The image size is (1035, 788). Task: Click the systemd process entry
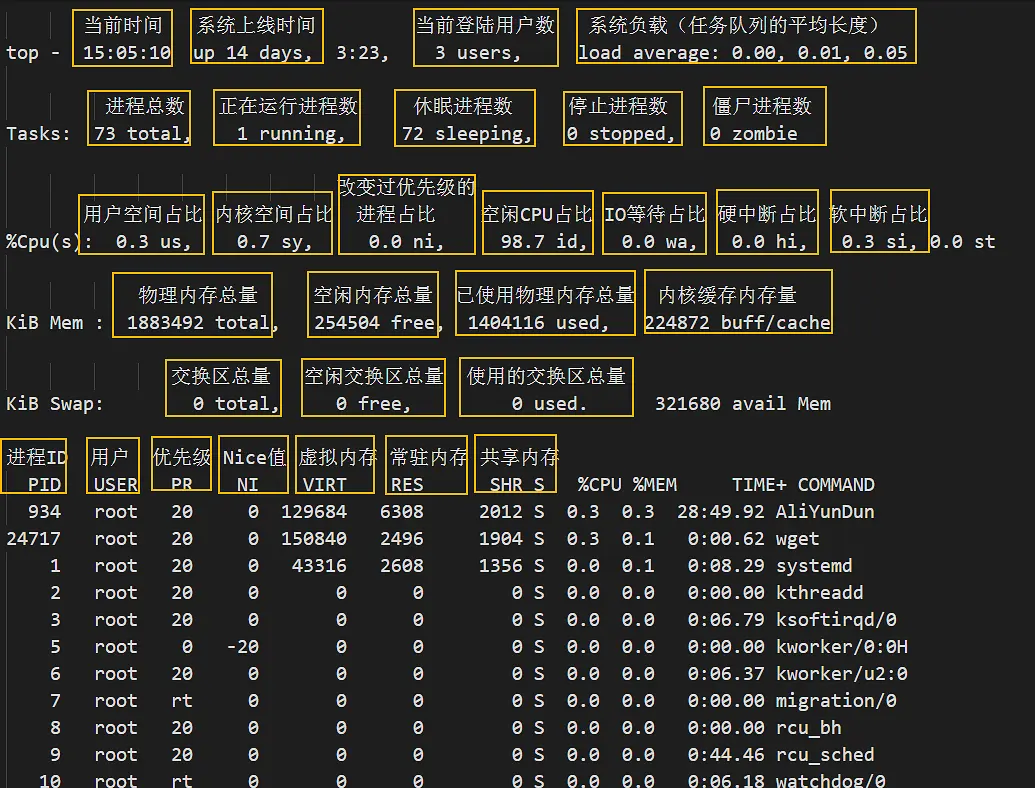[814, 566]
